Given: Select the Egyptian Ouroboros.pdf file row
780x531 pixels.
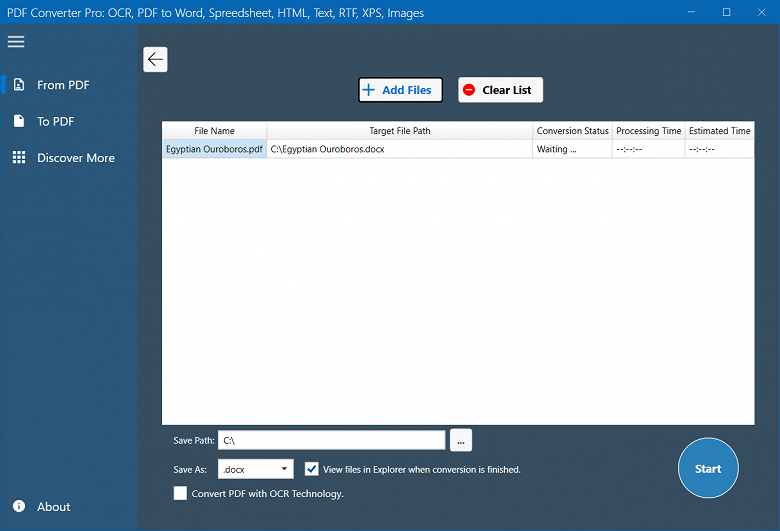Looking at the screenshot, I should pos(458,149).
